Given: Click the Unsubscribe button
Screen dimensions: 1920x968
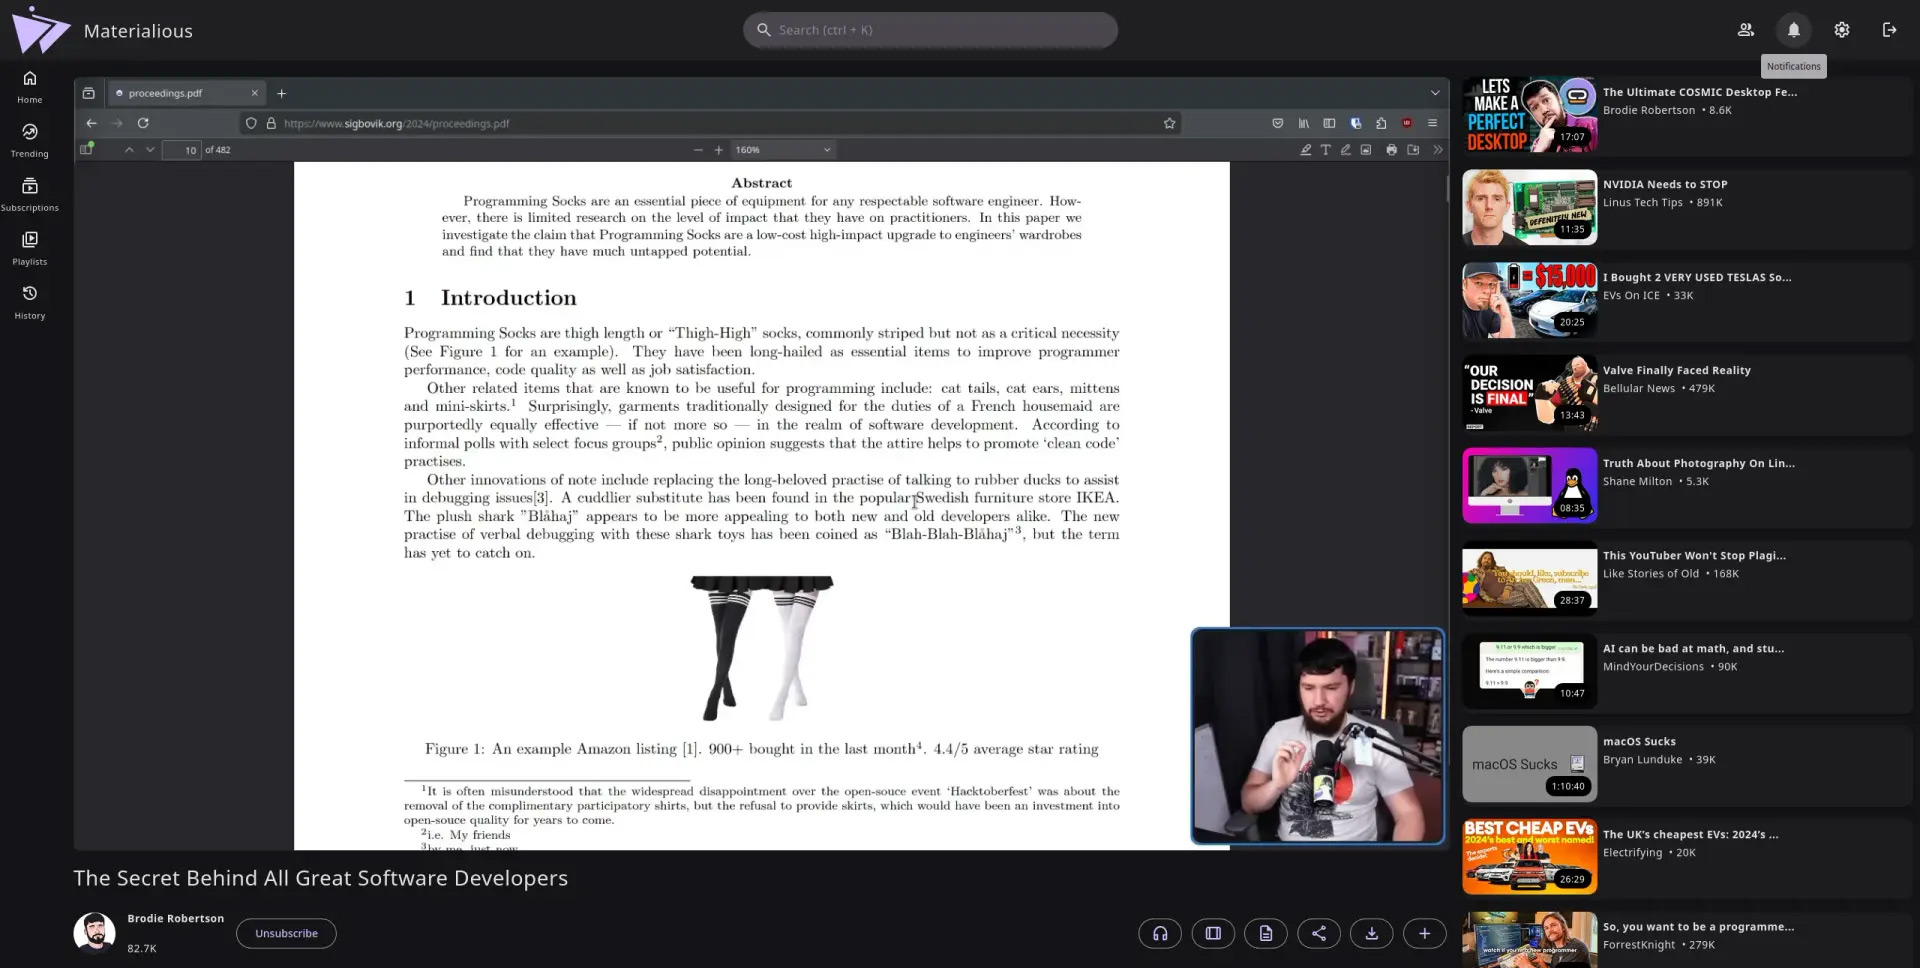Looking at the screenshot, I should (286, 933).
